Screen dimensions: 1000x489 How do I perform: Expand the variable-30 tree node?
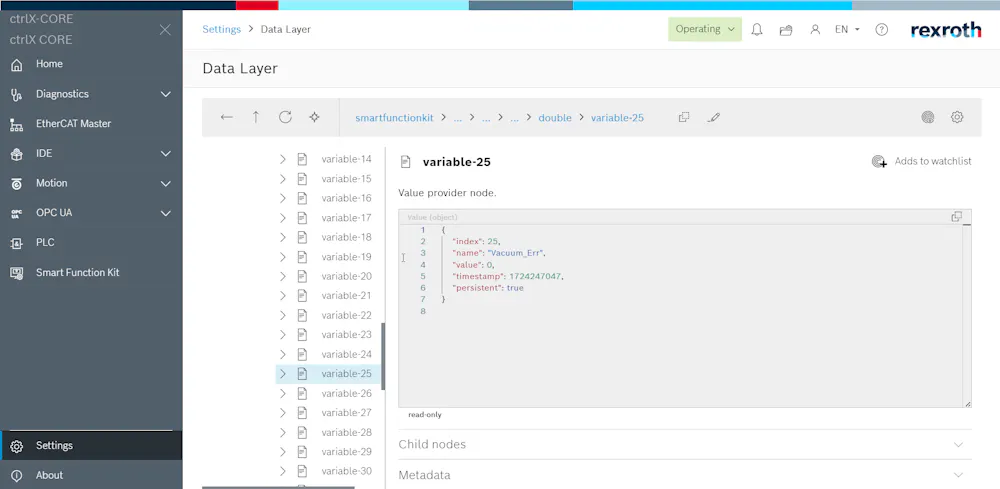point(283,471)
